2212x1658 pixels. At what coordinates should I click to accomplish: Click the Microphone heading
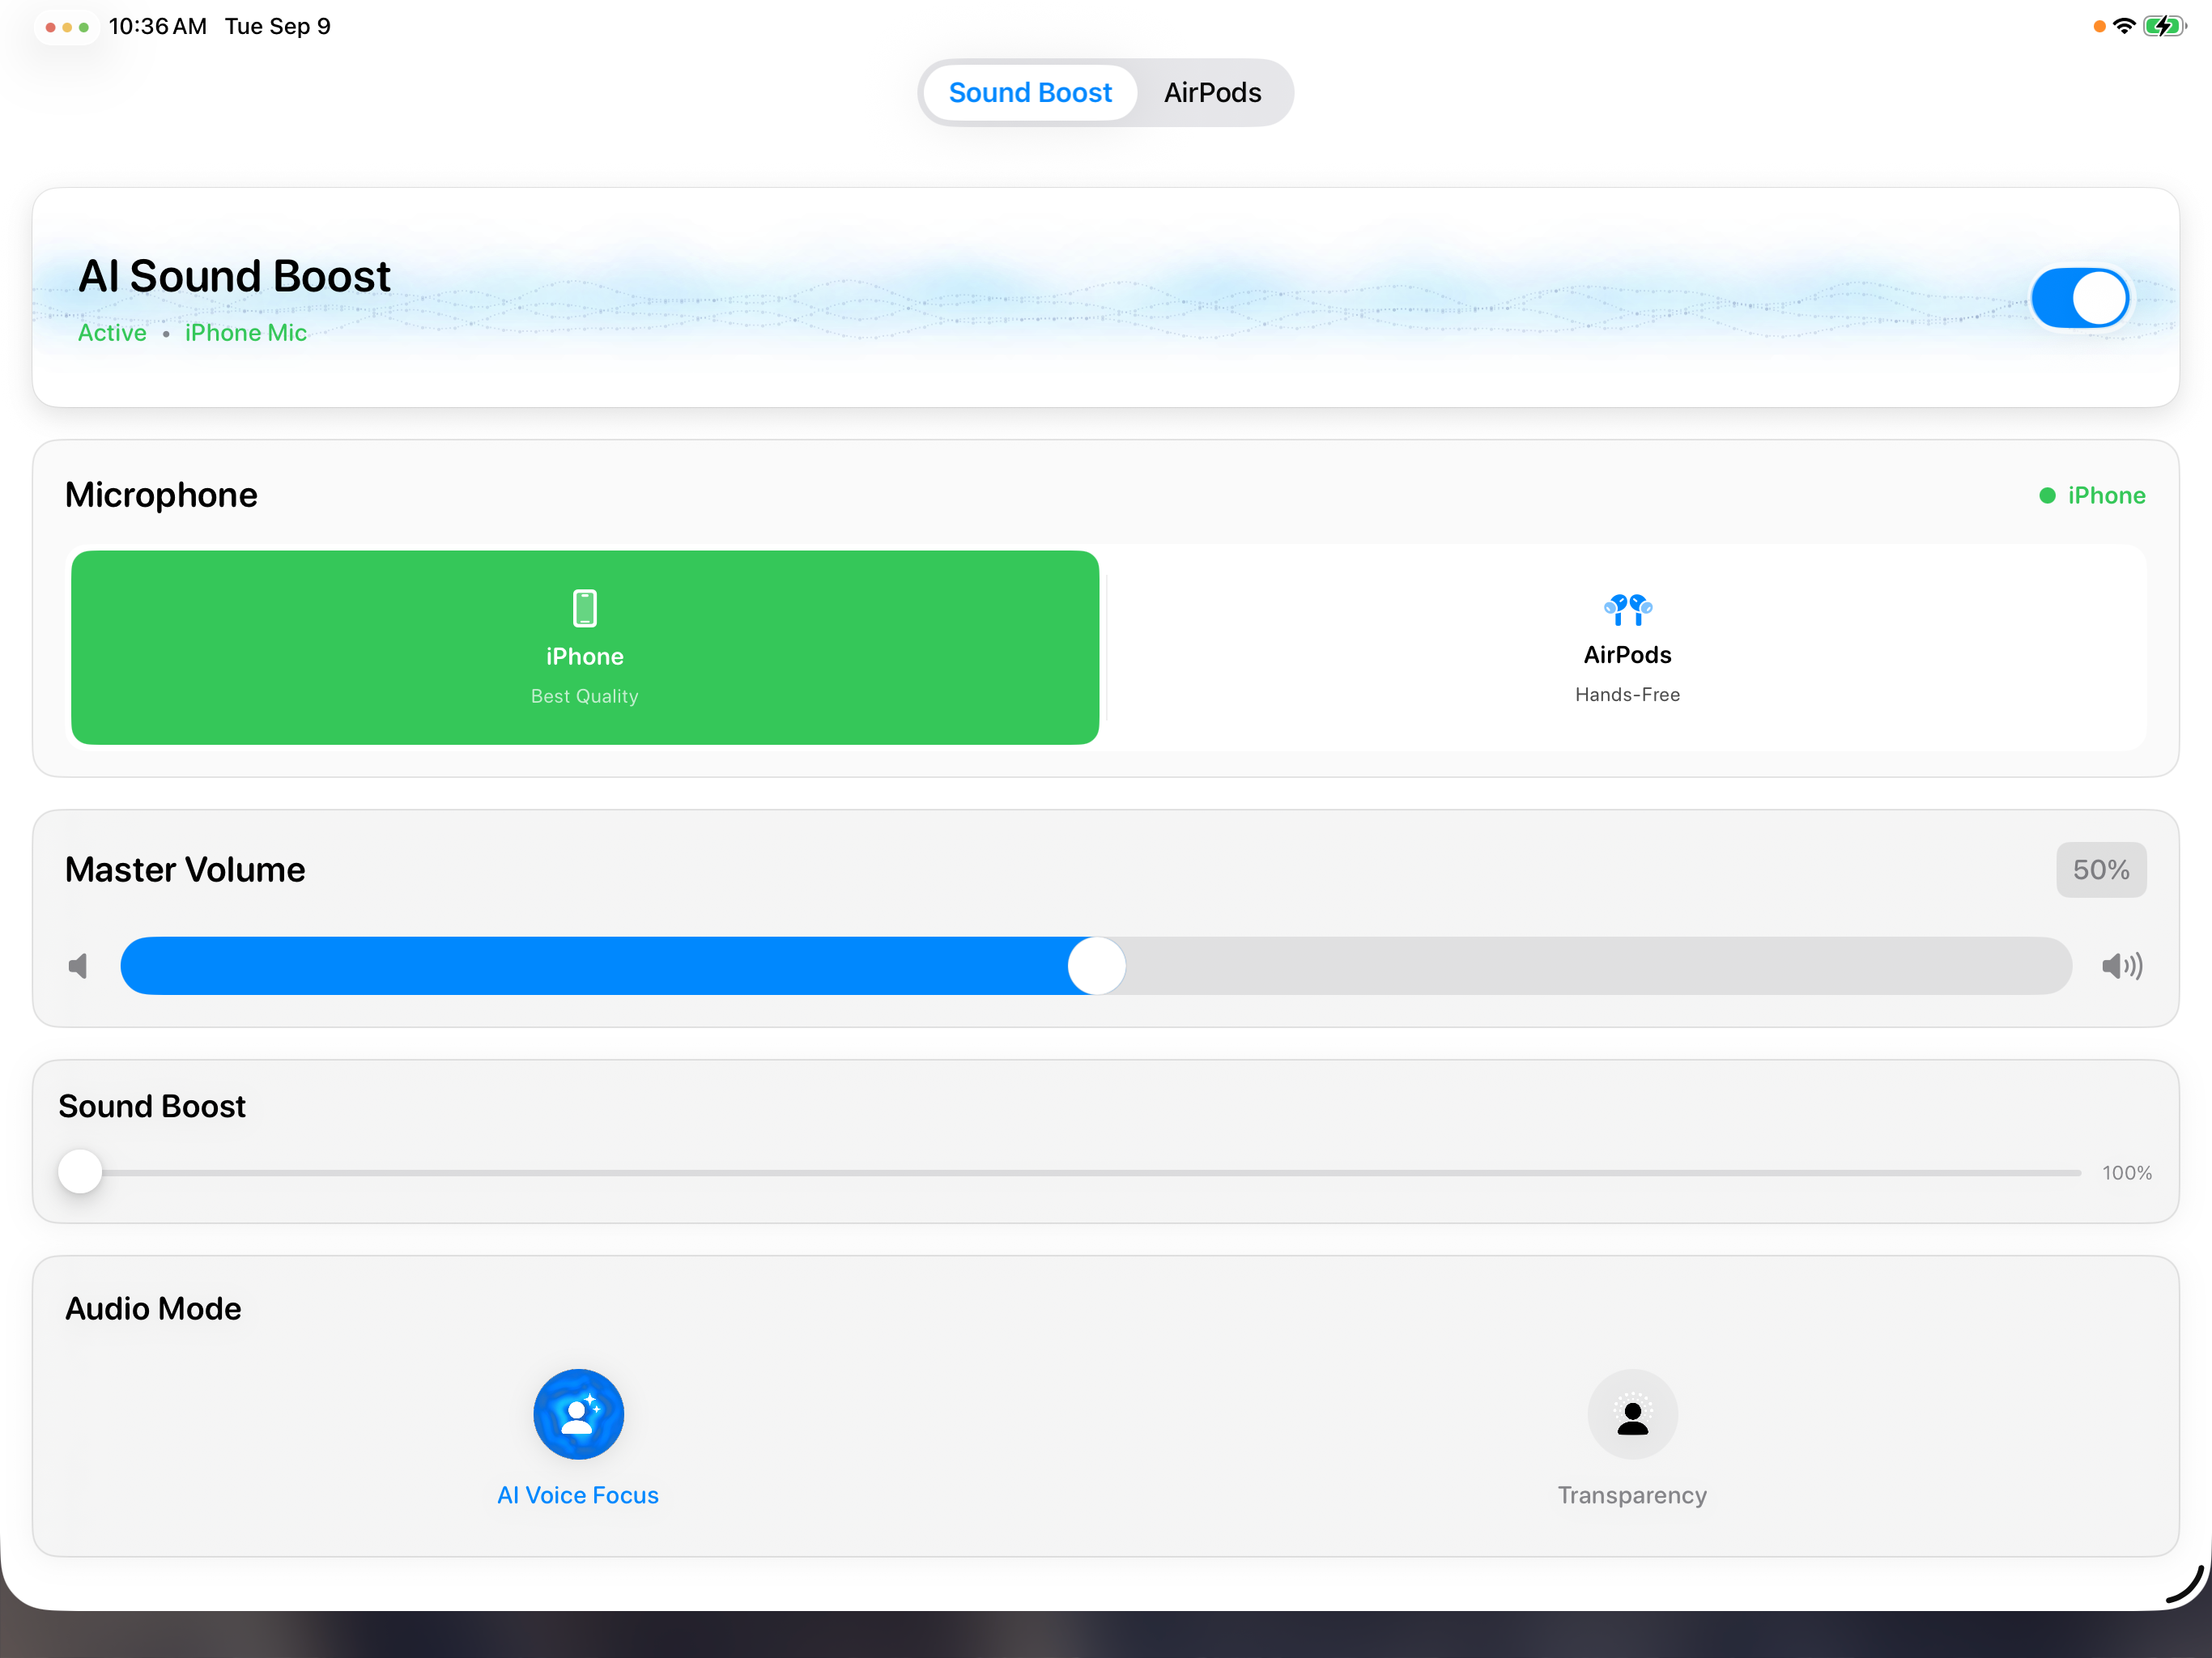coord(161,495)
